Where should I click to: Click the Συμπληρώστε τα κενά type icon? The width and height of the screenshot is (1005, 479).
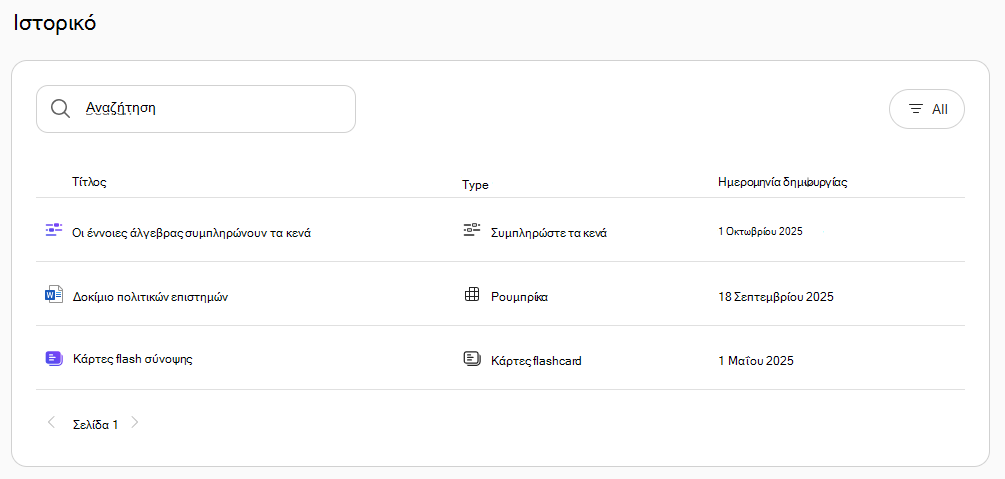point(472,230)
